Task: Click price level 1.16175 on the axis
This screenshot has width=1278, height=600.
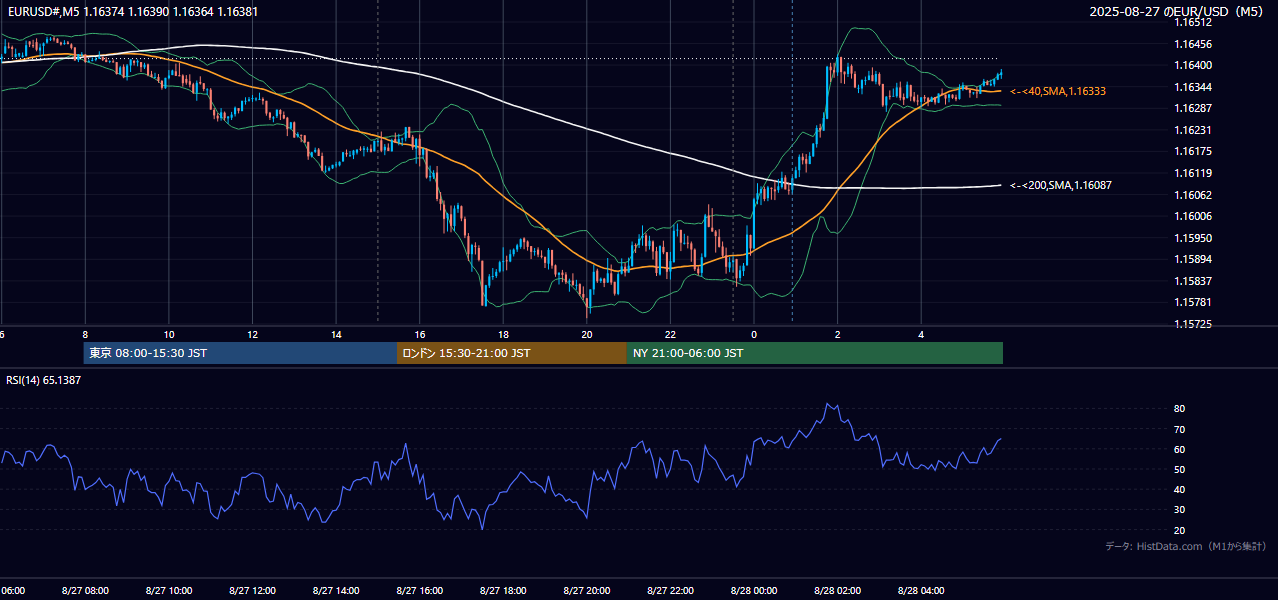Action: point(1195,151)
